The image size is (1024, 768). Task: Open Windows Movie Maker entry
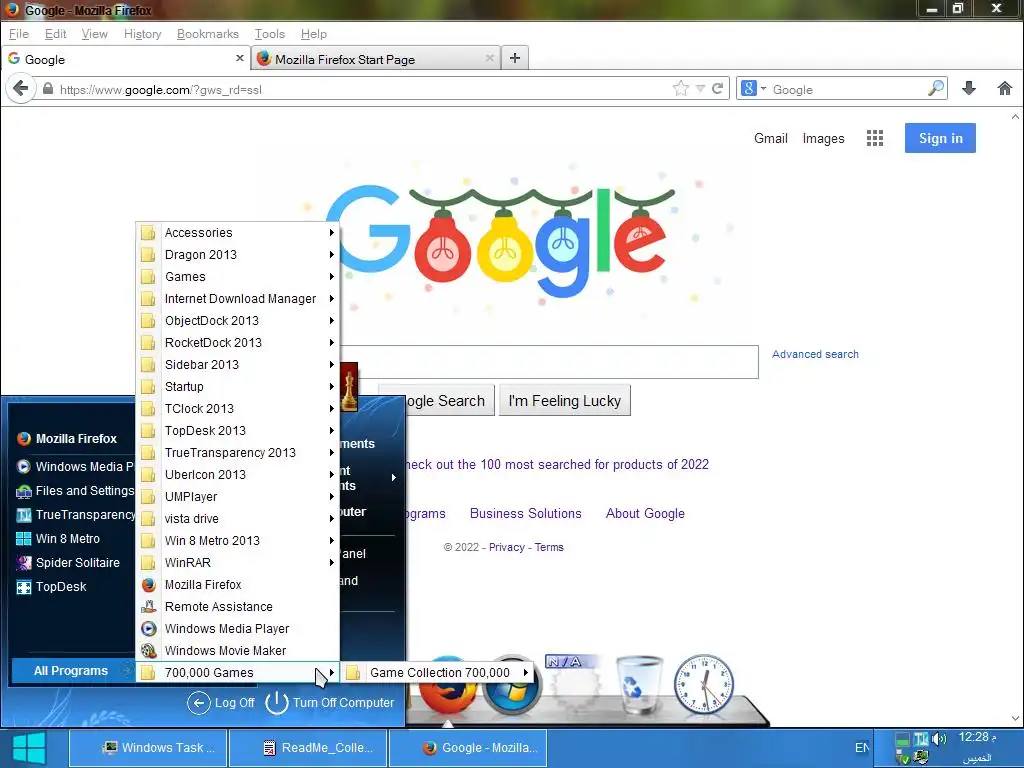238,650
